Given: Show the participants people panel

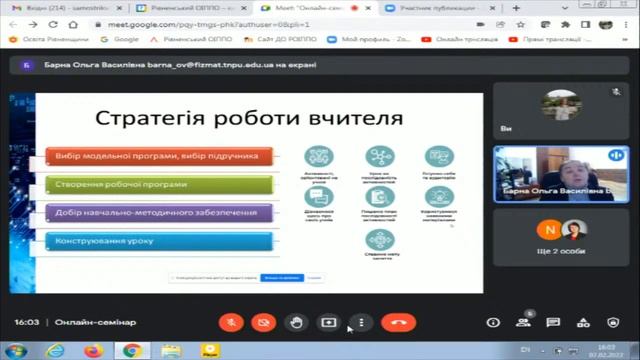Looking at the screenshot, I should pos(523,322).
